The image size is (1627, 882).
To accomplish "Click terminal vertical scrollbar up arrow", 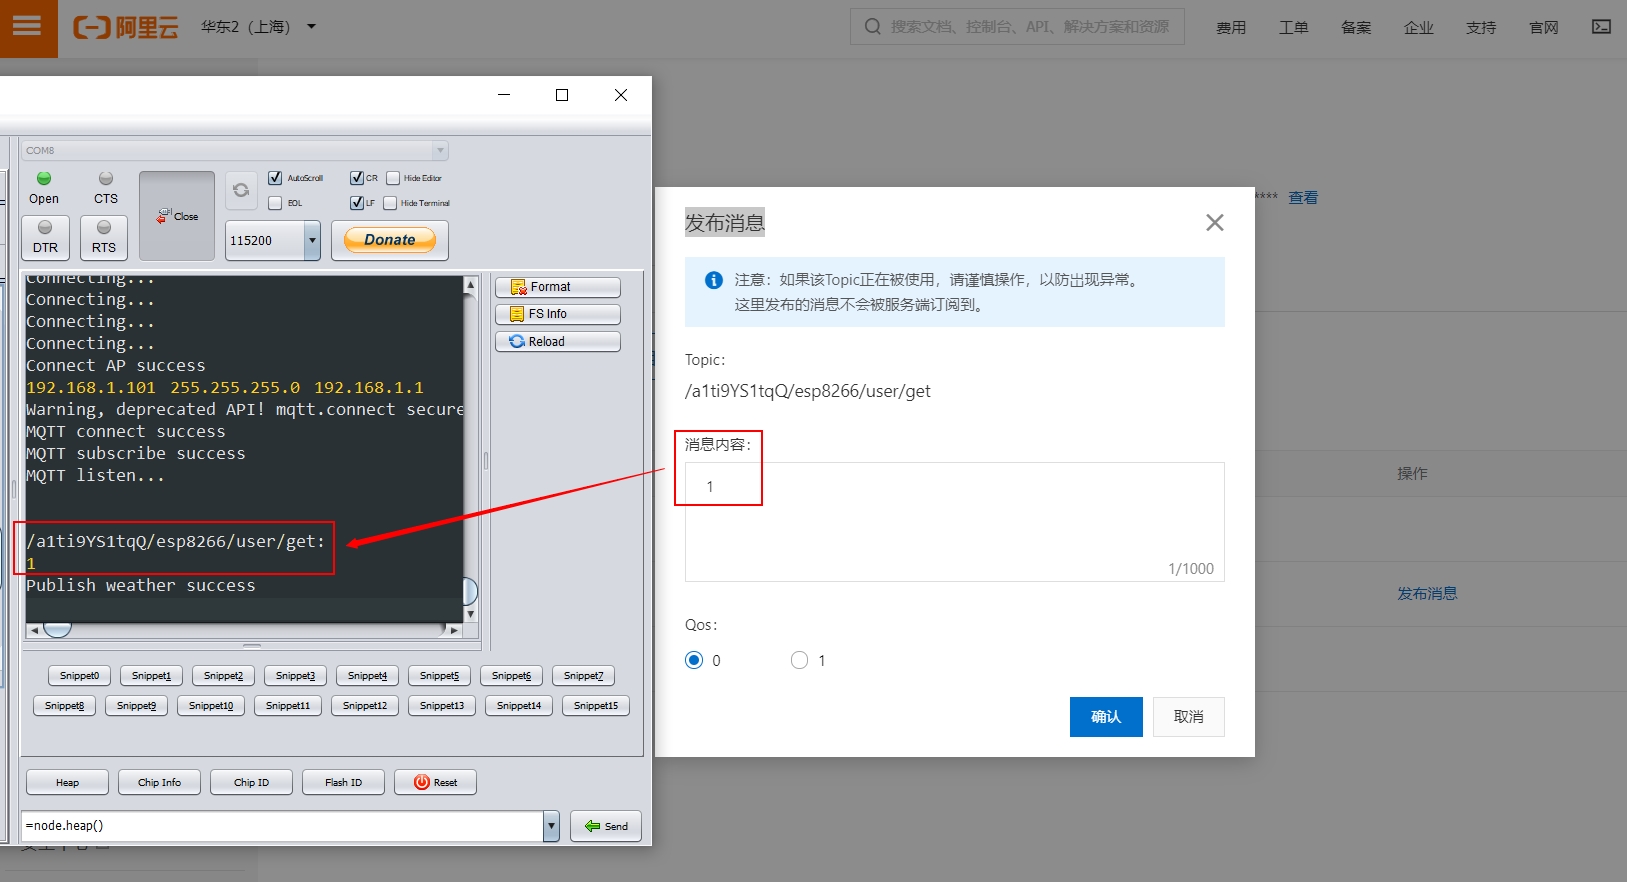I will [x=470, y=285].
